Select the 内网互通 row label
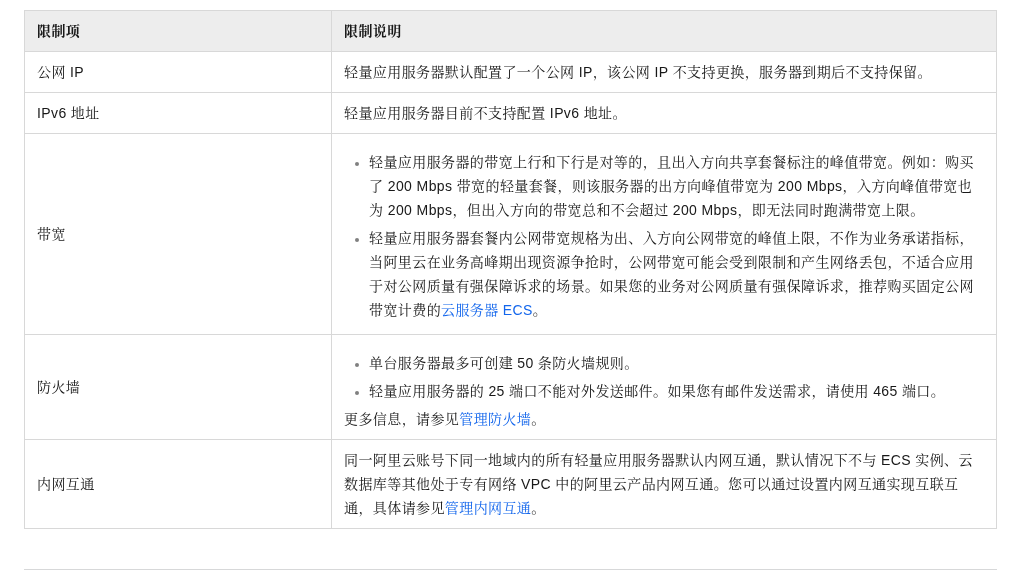The image size is (1010, 580). coord(66,485)
